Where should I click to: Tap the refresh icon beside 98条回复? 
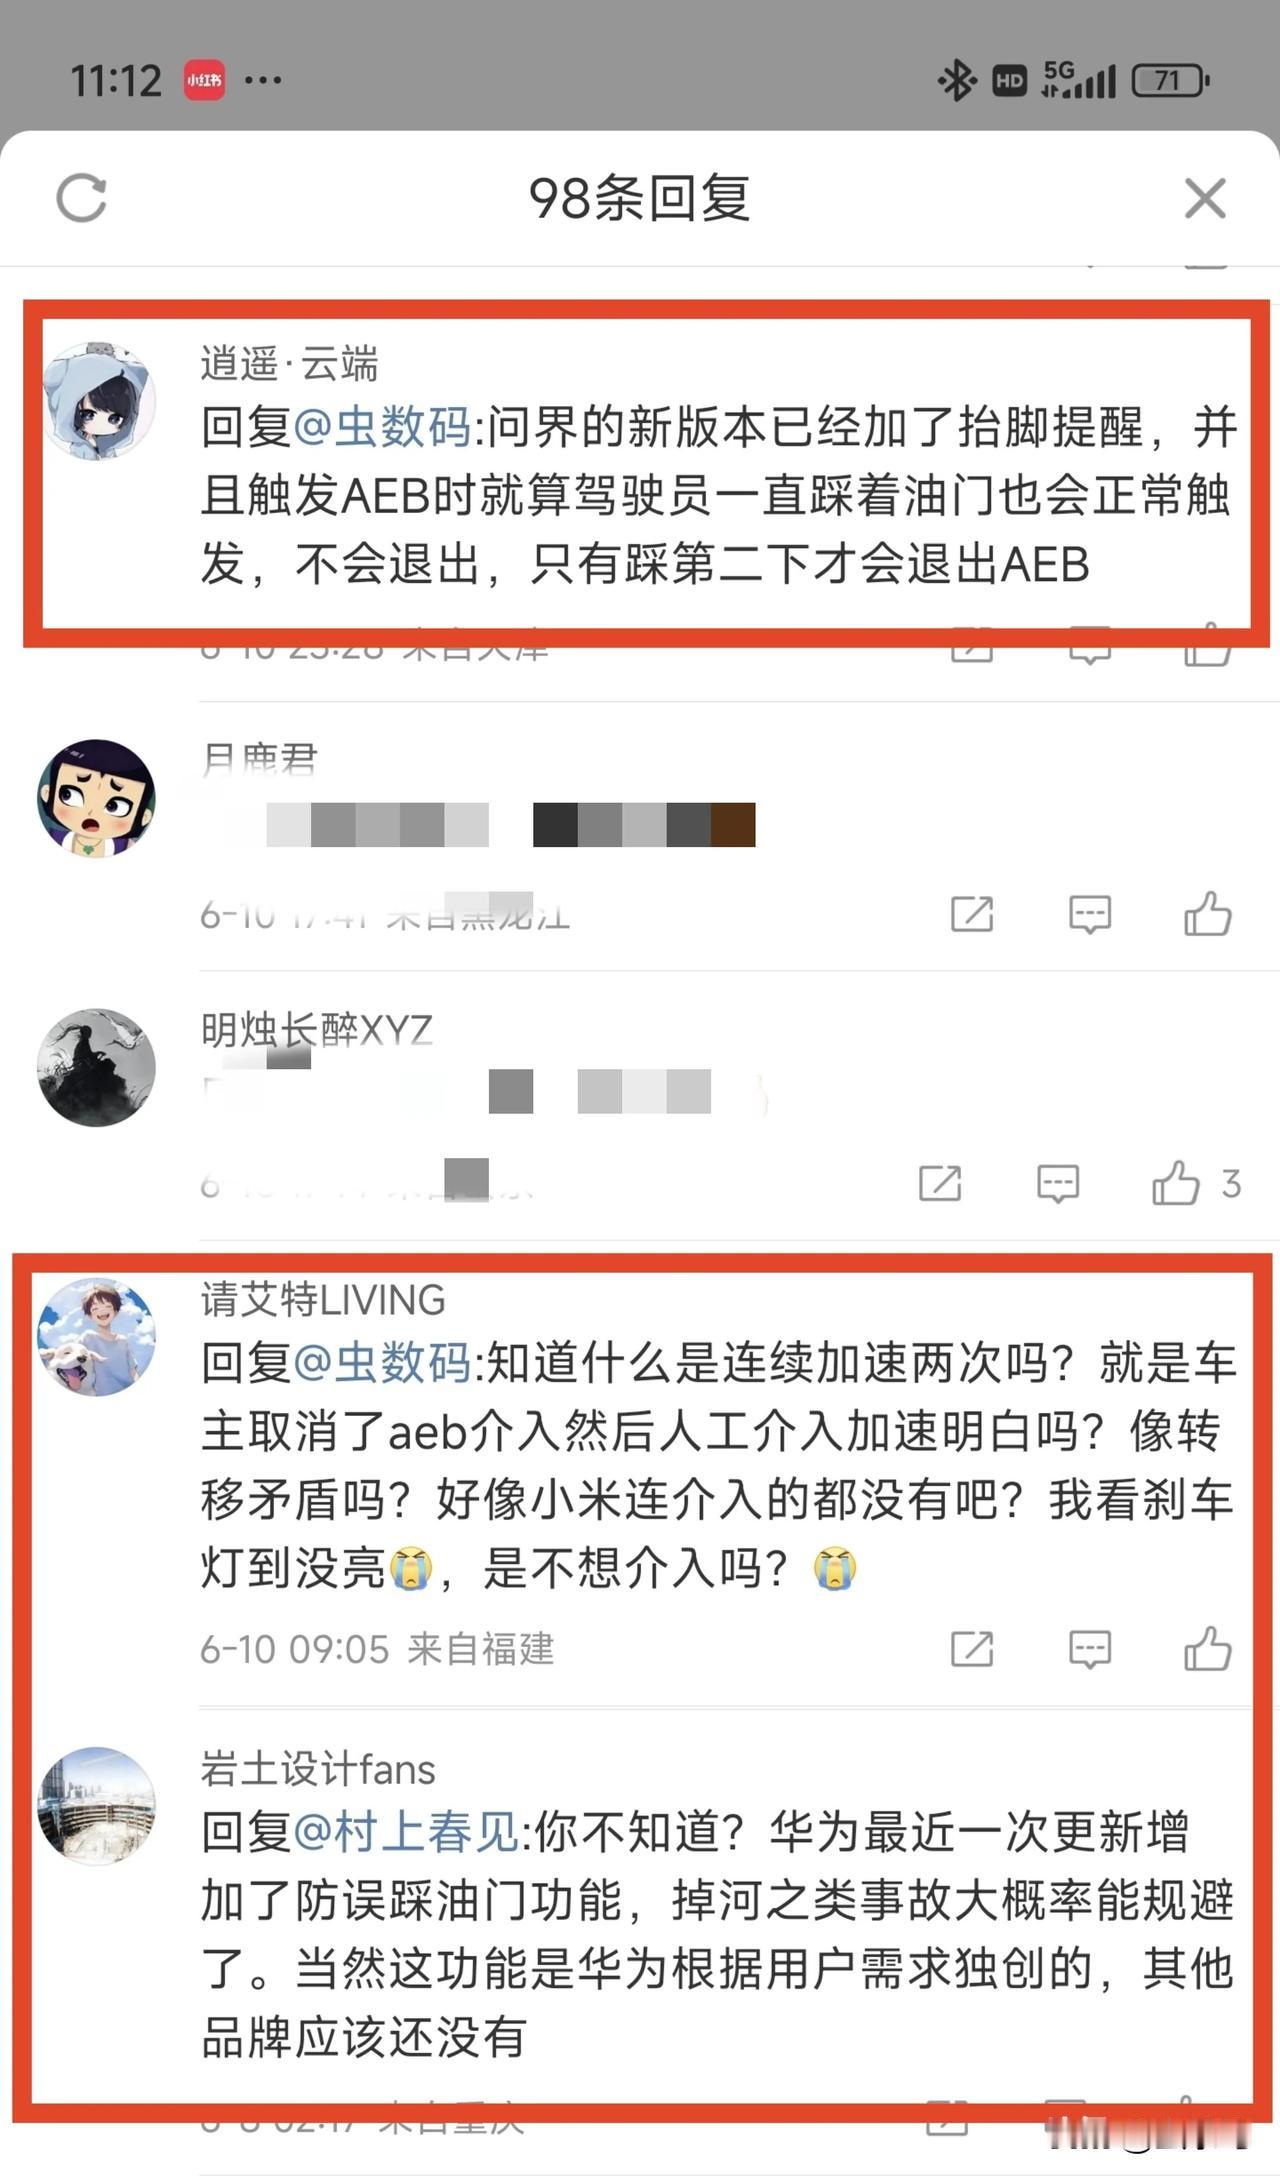81,197
